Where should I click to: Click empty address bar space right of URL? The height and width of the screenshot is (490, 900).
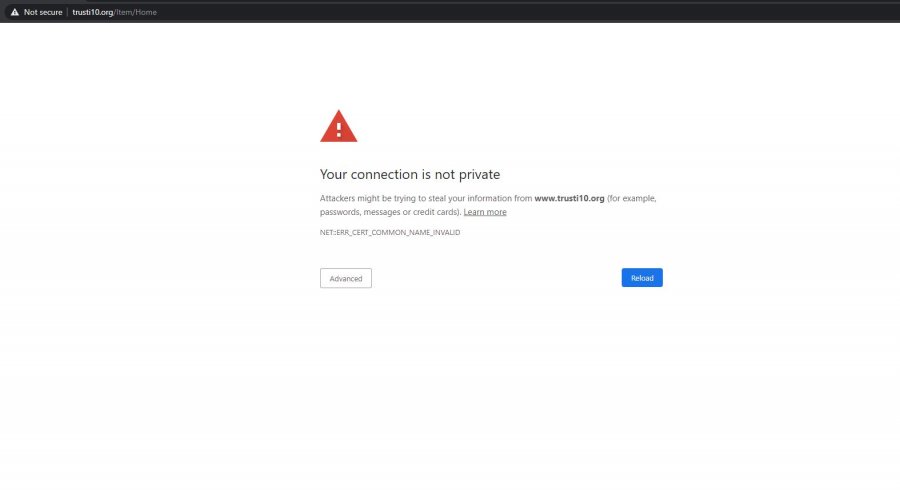[x=500, y=12]
